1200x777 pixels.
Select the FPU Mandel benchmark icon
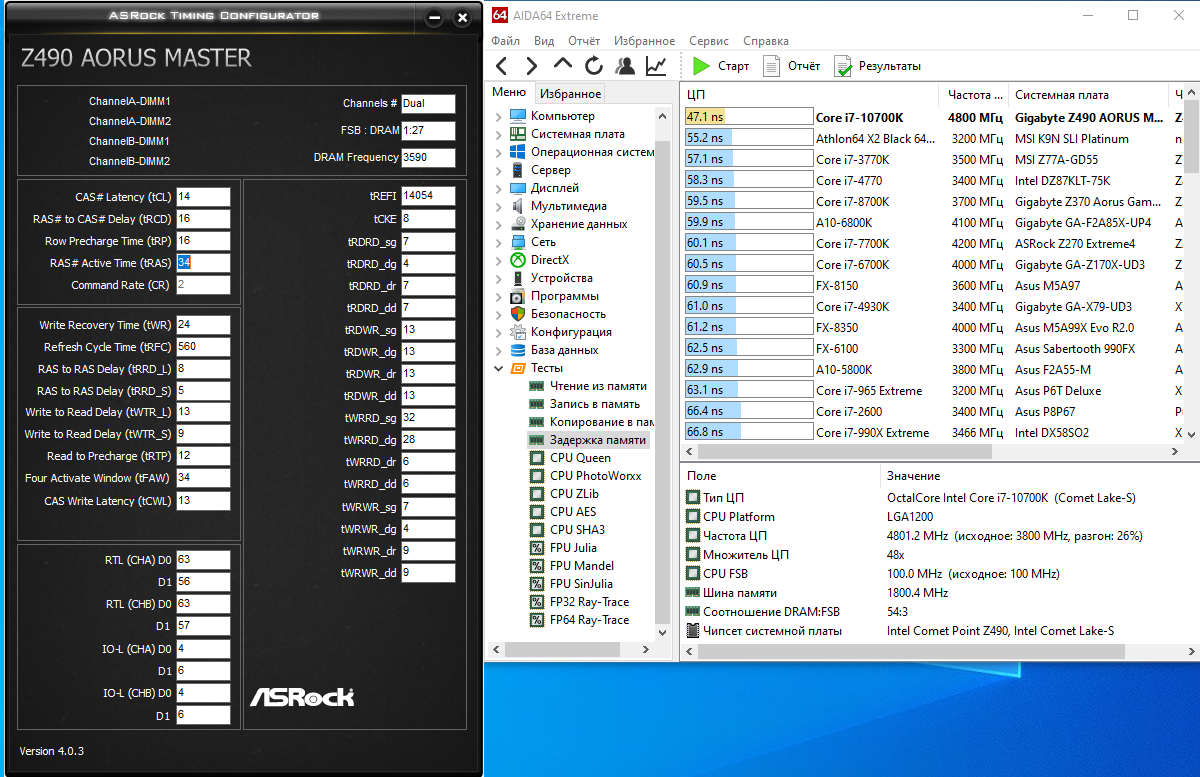536,566
